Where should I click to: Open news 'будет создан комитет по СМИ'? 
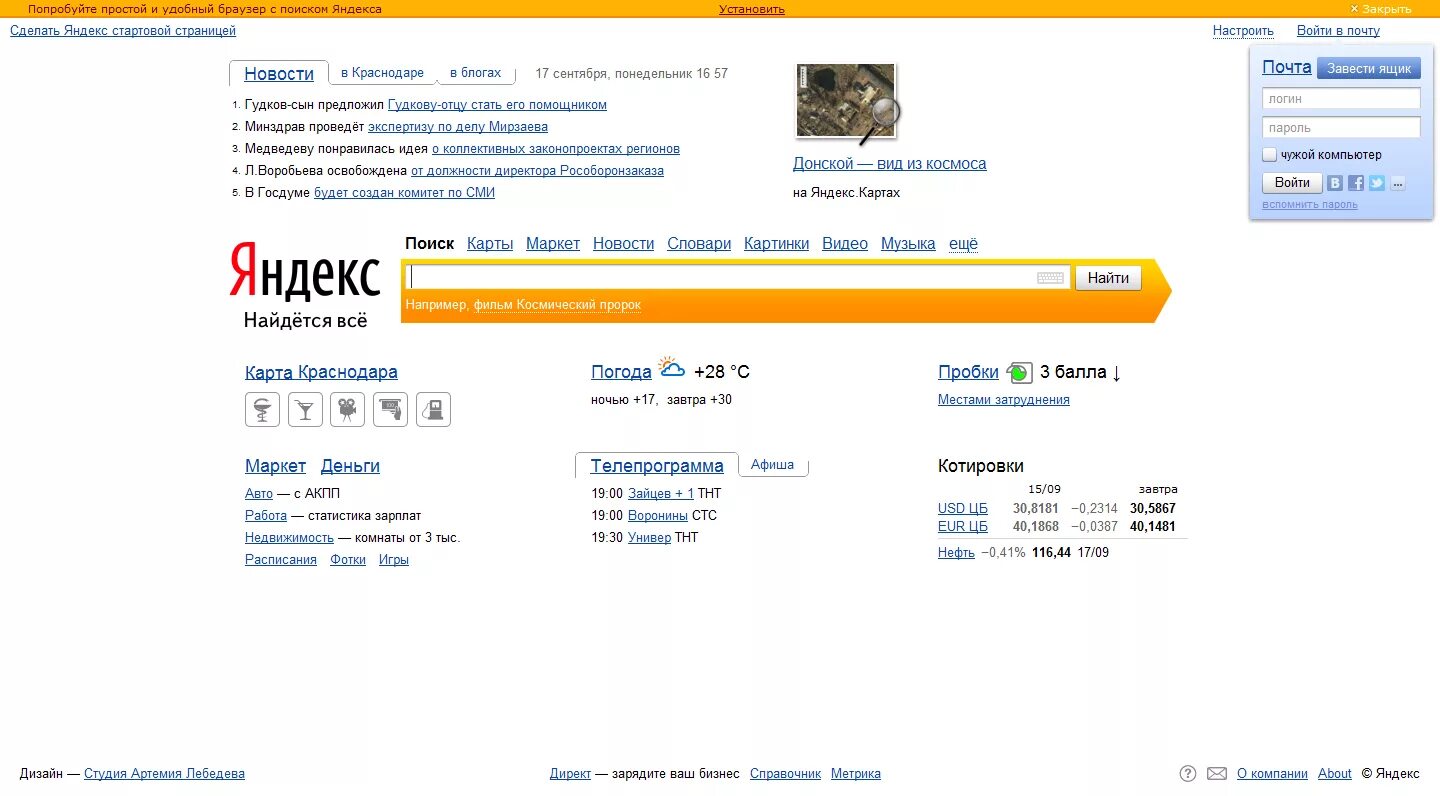pyautogui.click(x=404, y=192)
